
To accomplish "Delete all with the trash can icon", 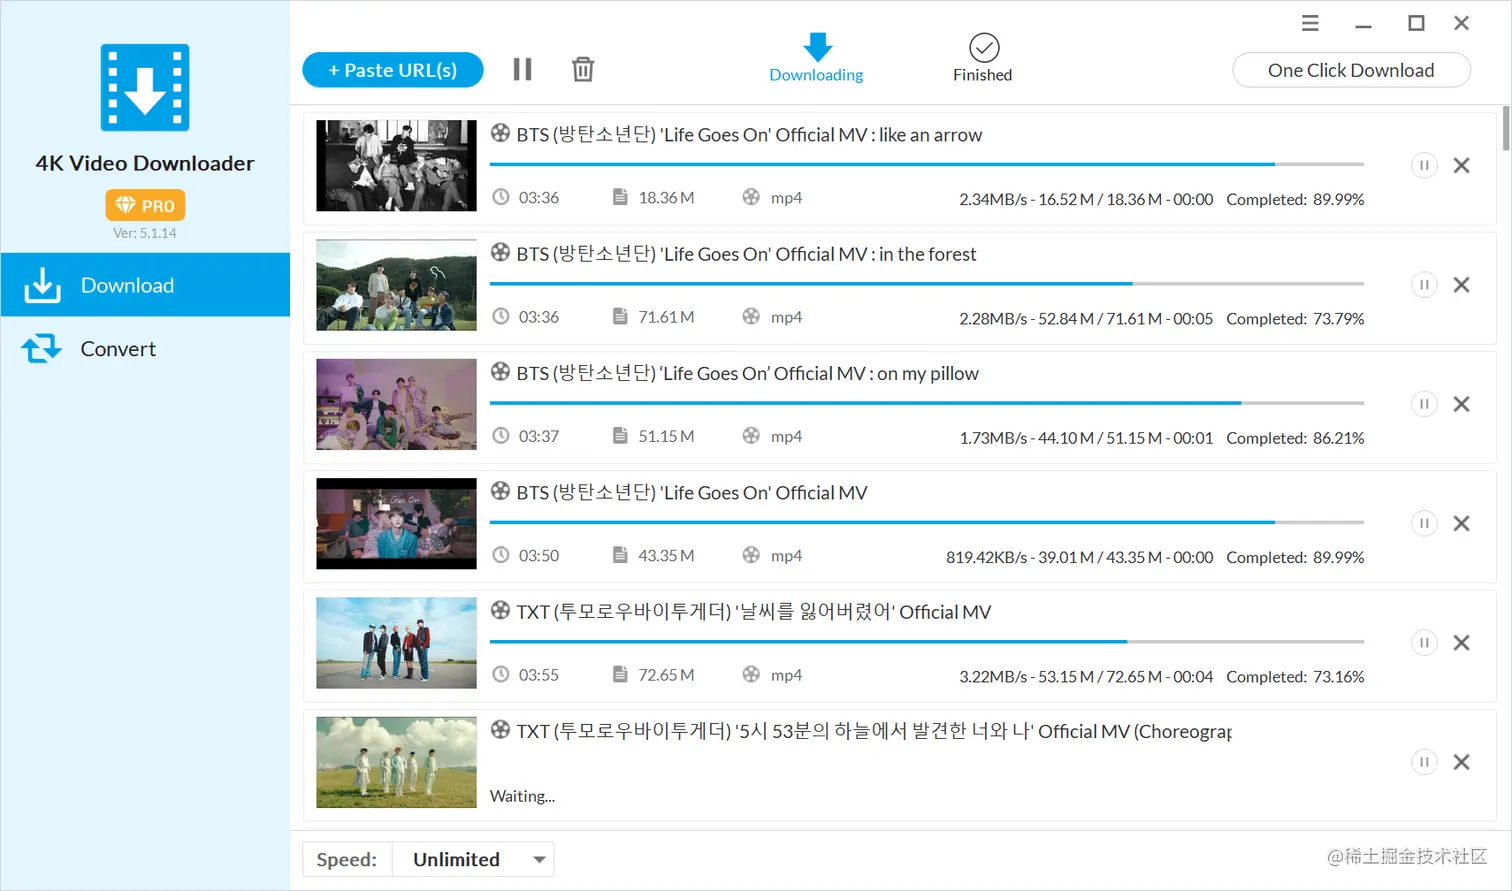I will (x=583, y=69).
